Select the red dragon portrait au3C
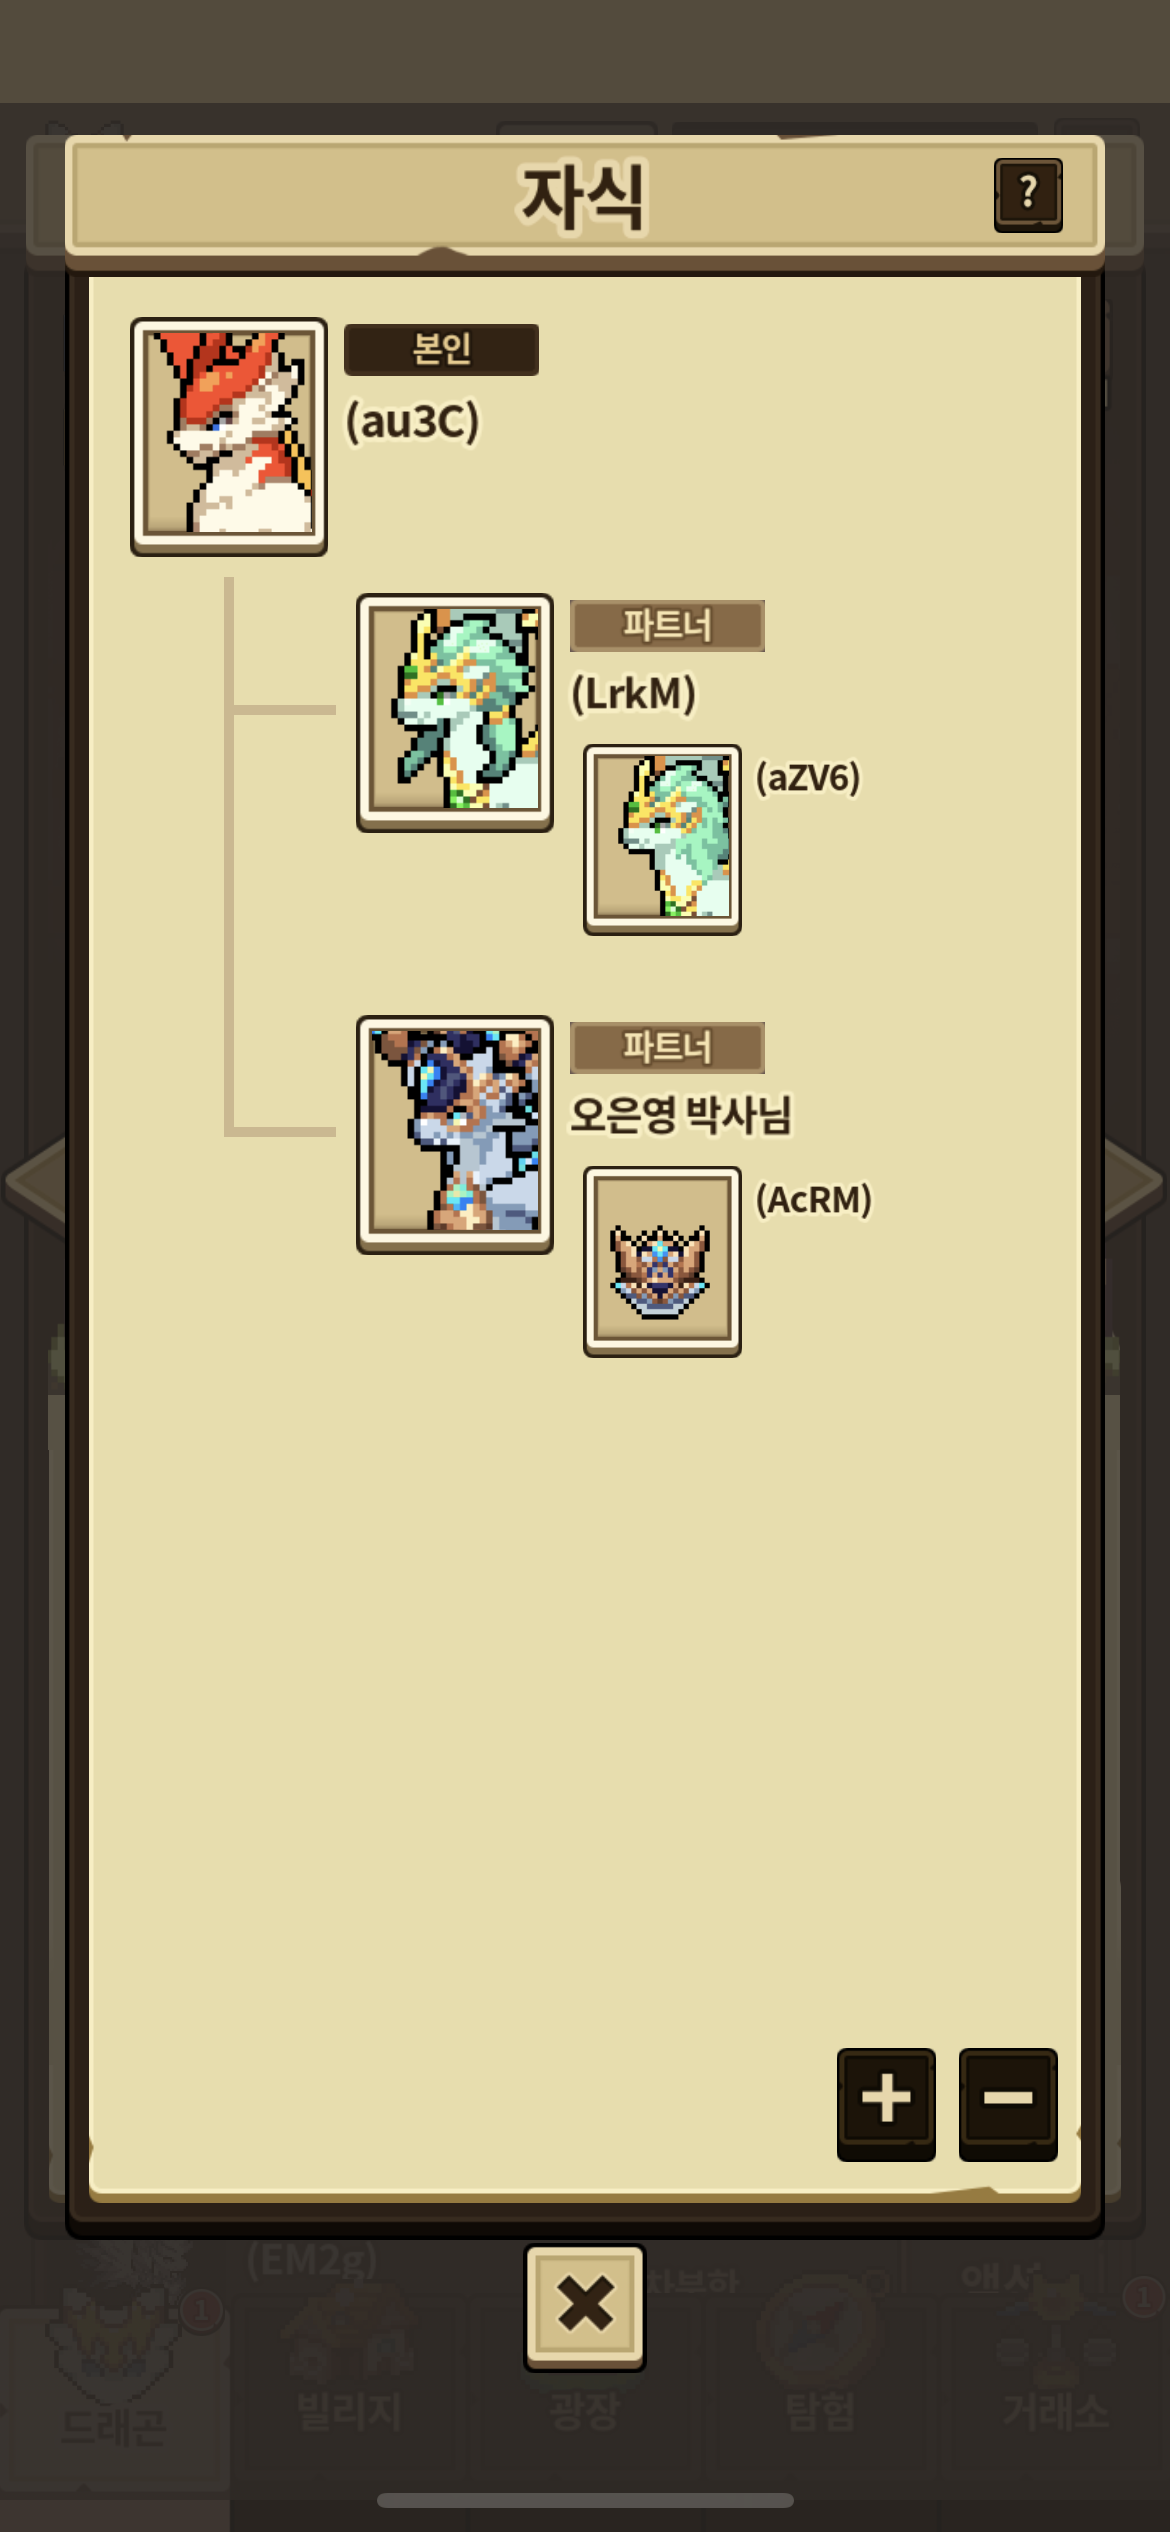The width and height of the screenshot is (1170, 2532). coord(229,437)
